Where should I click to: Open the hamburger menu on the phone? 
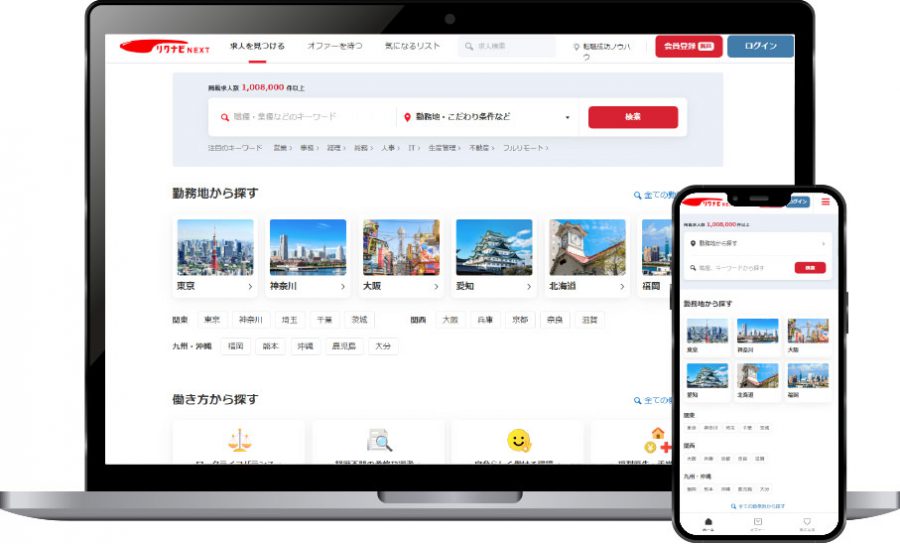[825, 201]
